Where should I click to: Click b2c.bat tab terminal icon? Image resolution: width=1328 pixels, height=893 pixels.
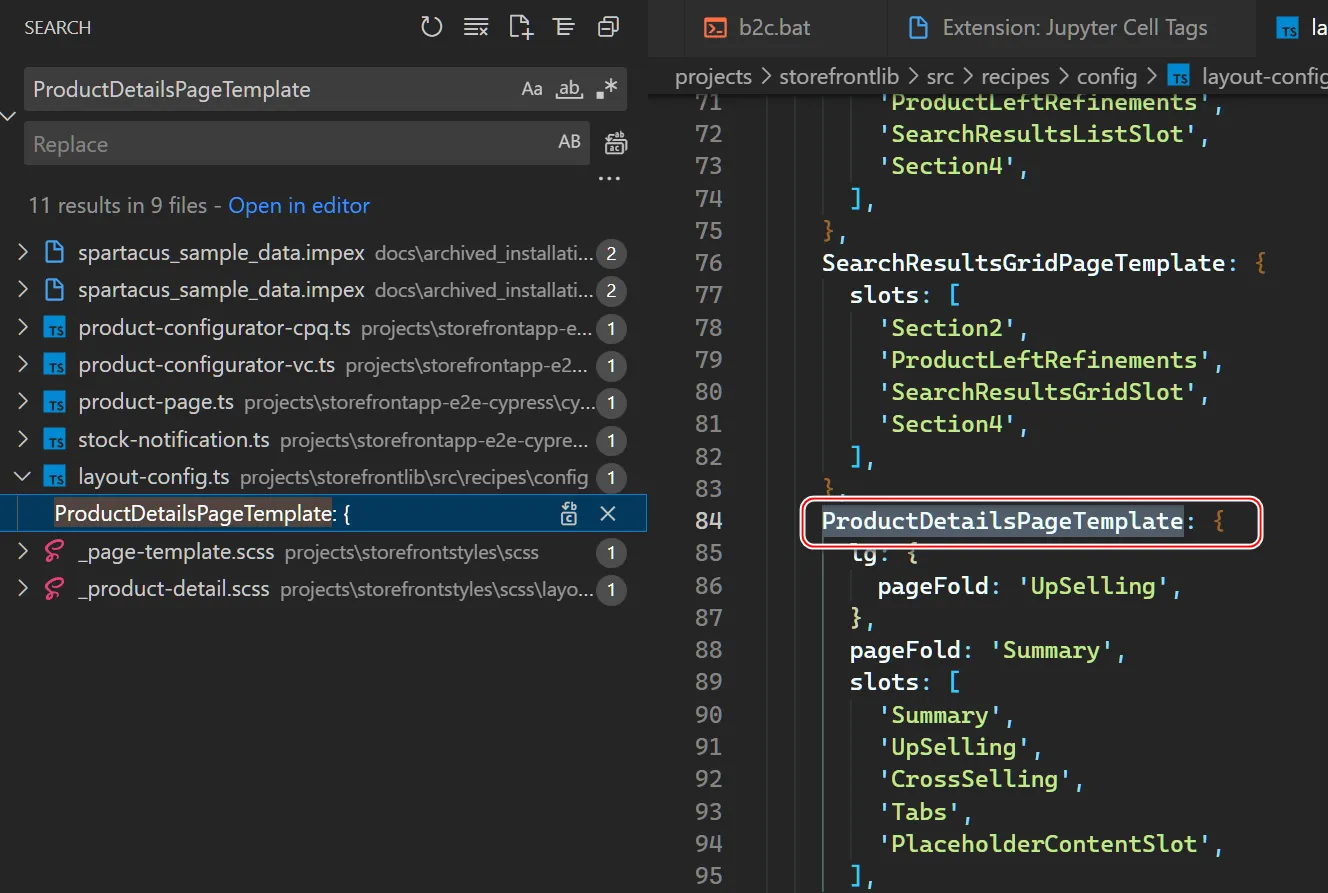(x=715, y=28)
